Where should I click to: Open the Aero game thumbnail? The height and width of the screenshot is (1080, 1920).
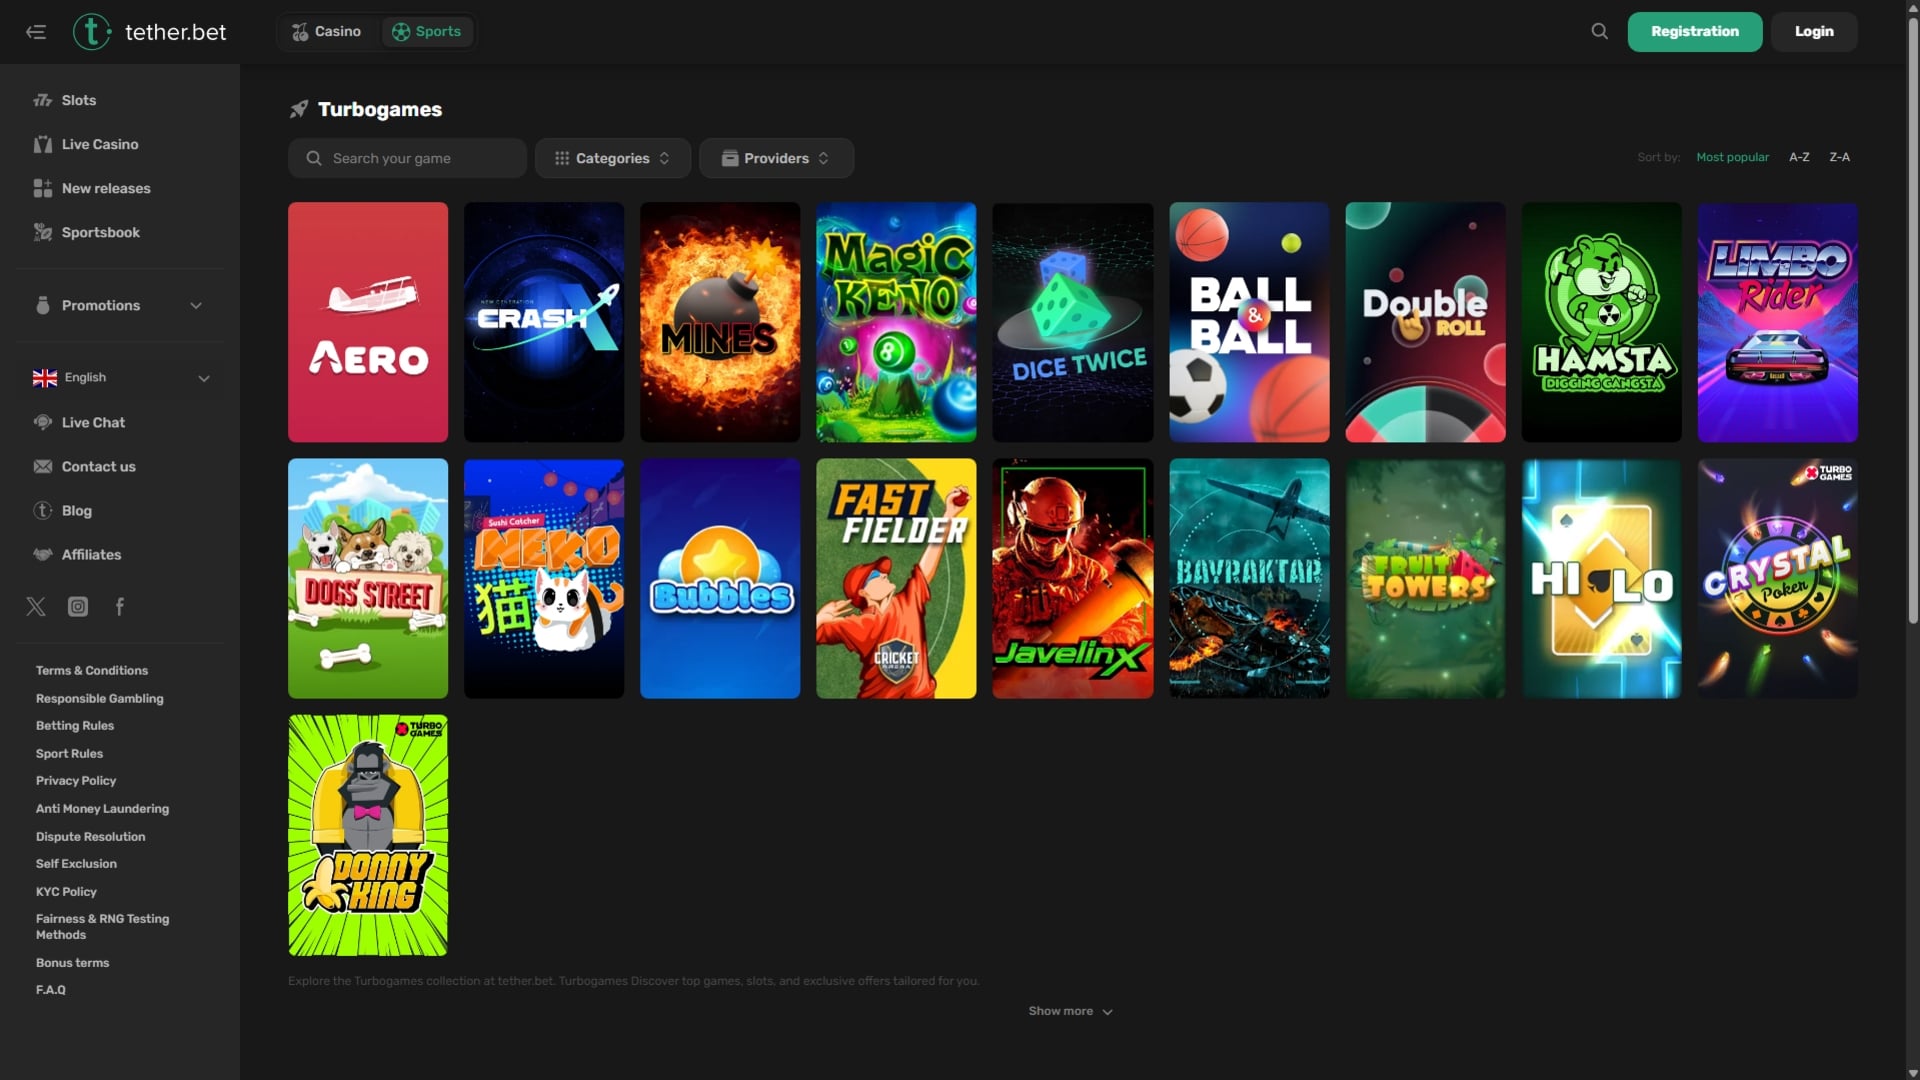(x=368, y=322)
